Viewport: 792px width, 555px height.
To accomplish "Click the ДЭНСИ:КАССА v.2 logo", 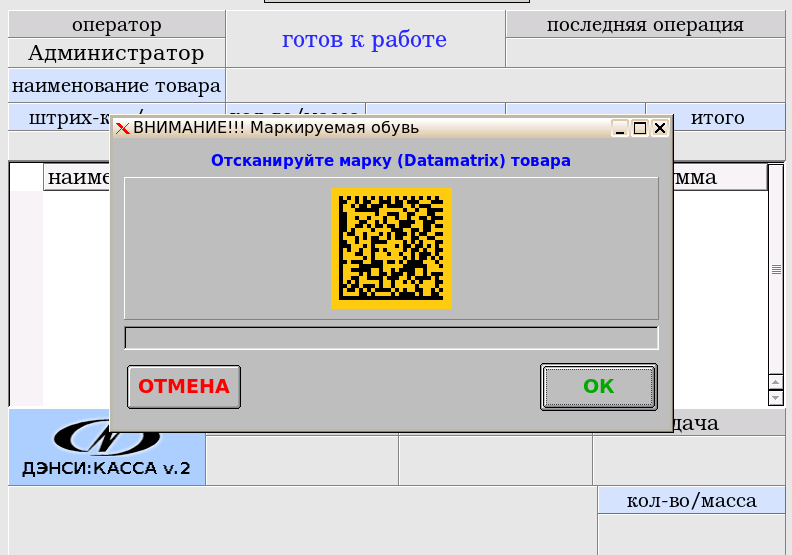I will click(x=107, y=447).
